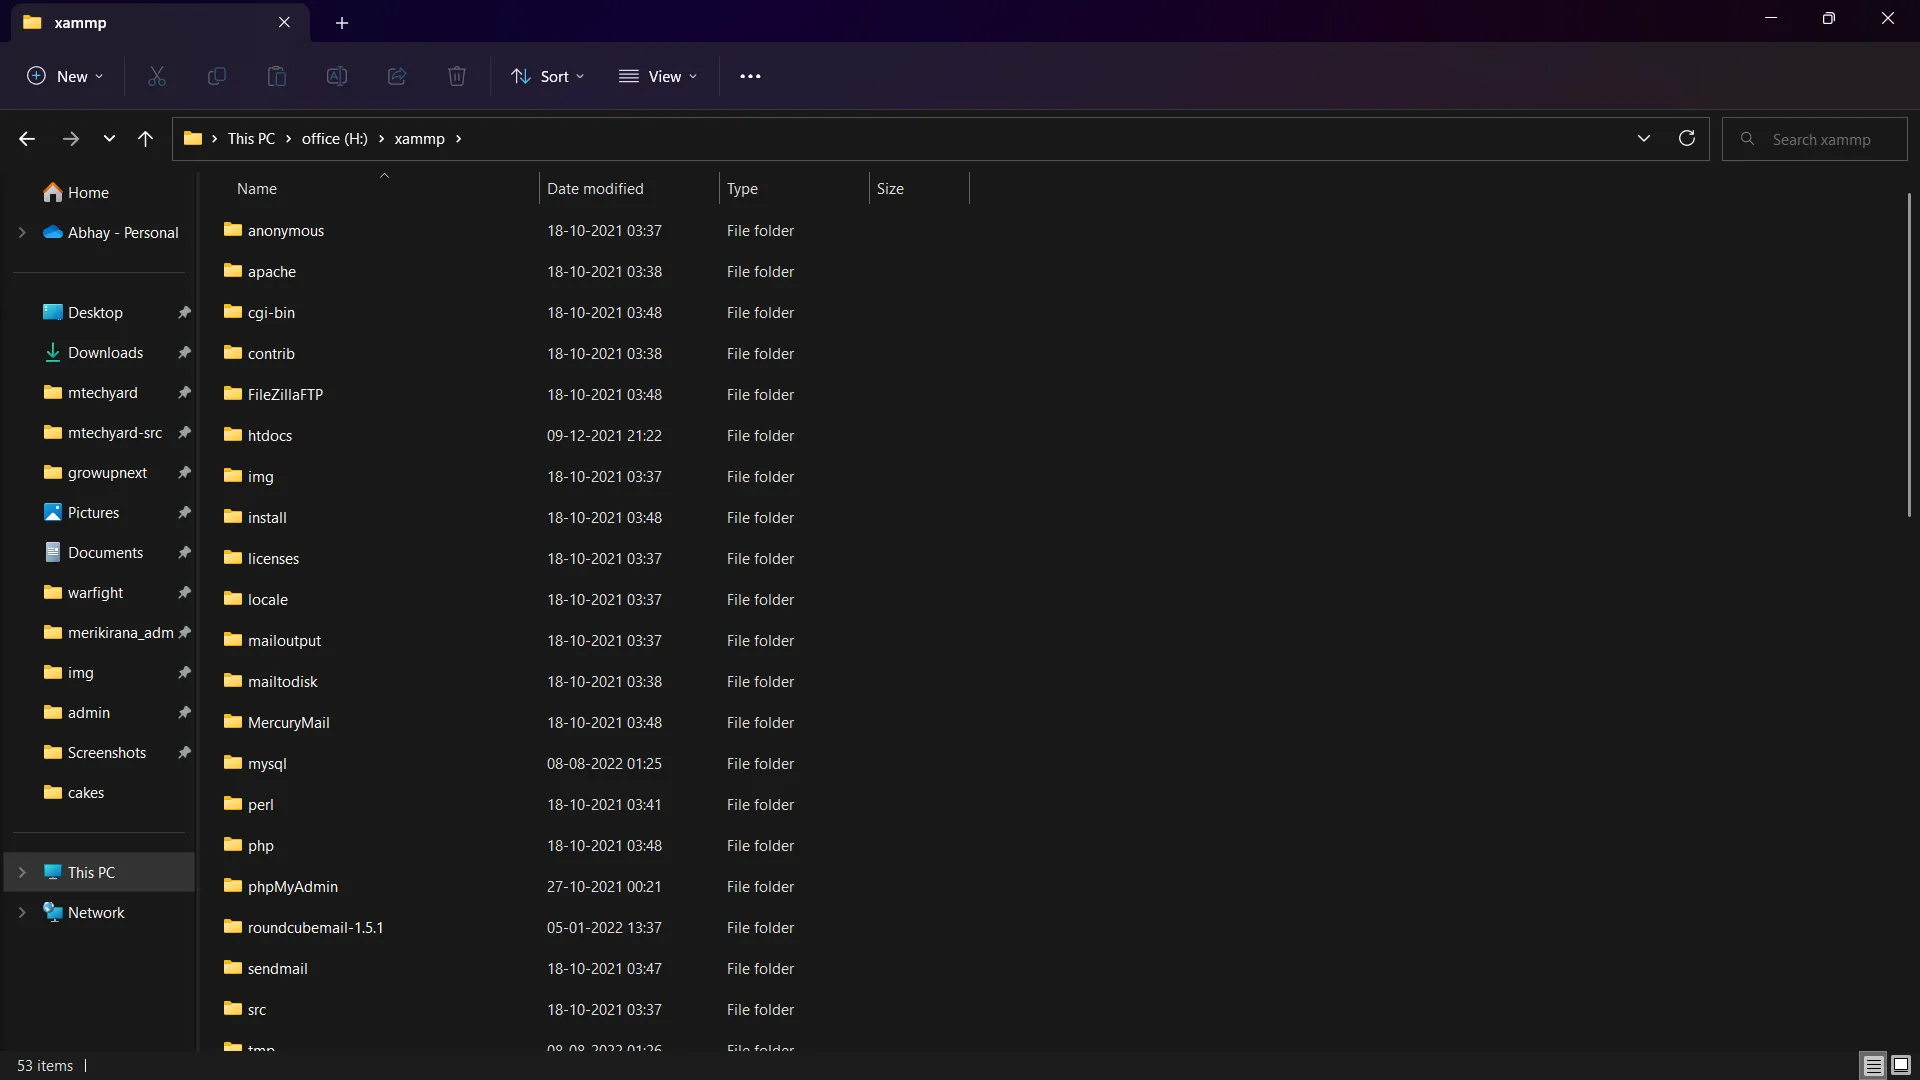Click the New item button
1920x1080 pixels.
click(x=65, y=76)
